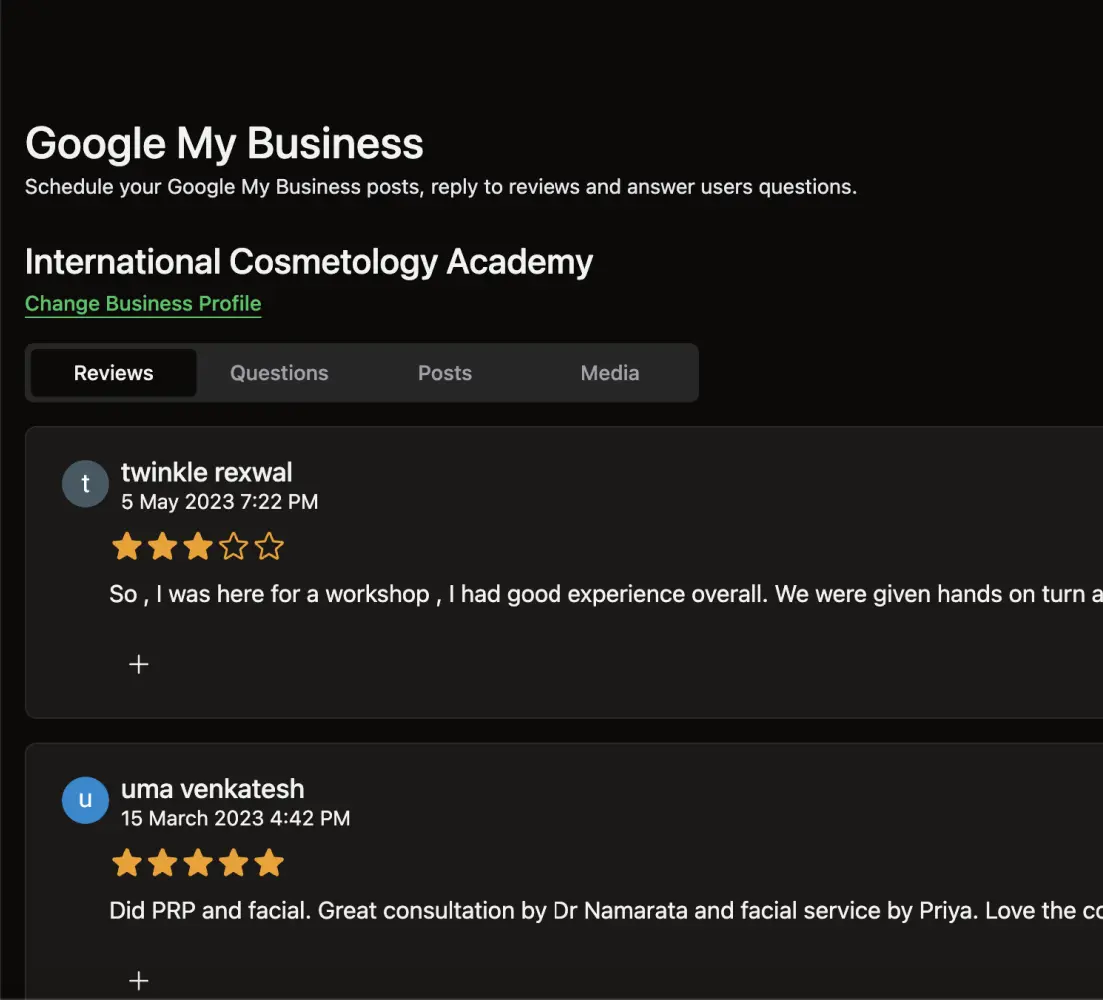Click reviewer name uma venkatesh
Screen dimensions: 1103x1000
212,788
